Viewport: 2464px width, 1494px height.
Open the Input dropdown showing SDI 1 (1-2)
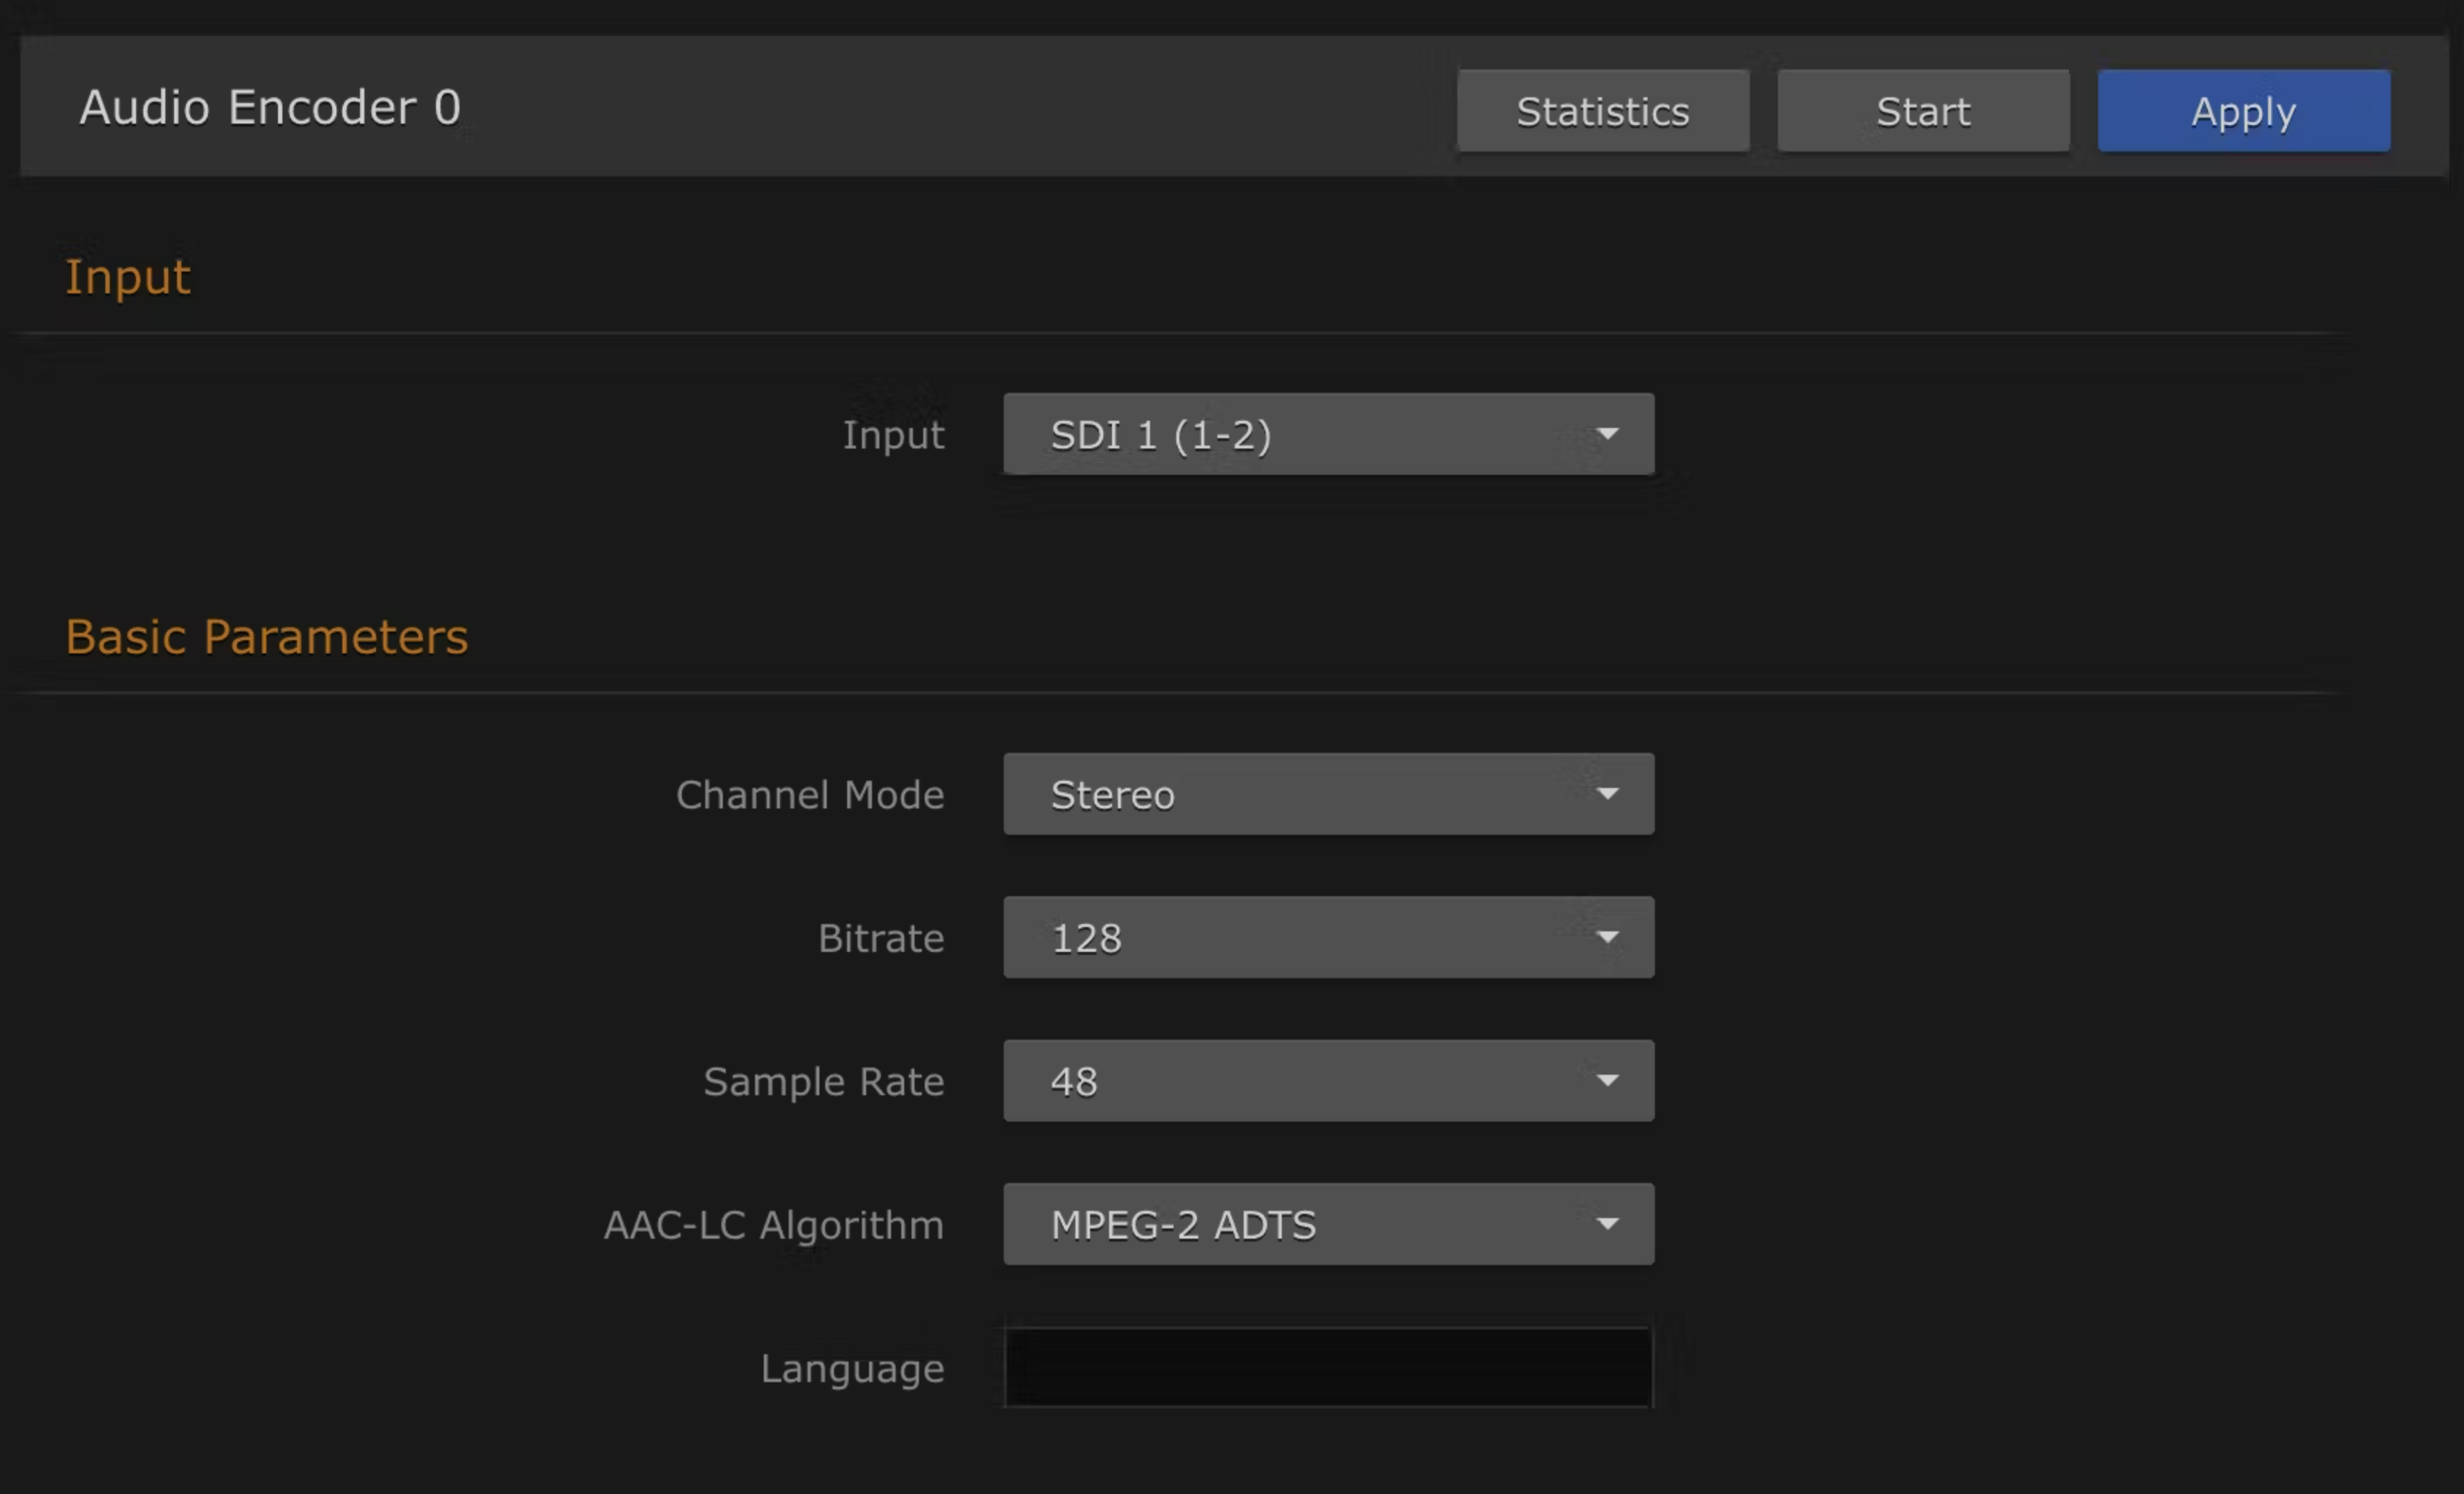(x=1328, y=434)
